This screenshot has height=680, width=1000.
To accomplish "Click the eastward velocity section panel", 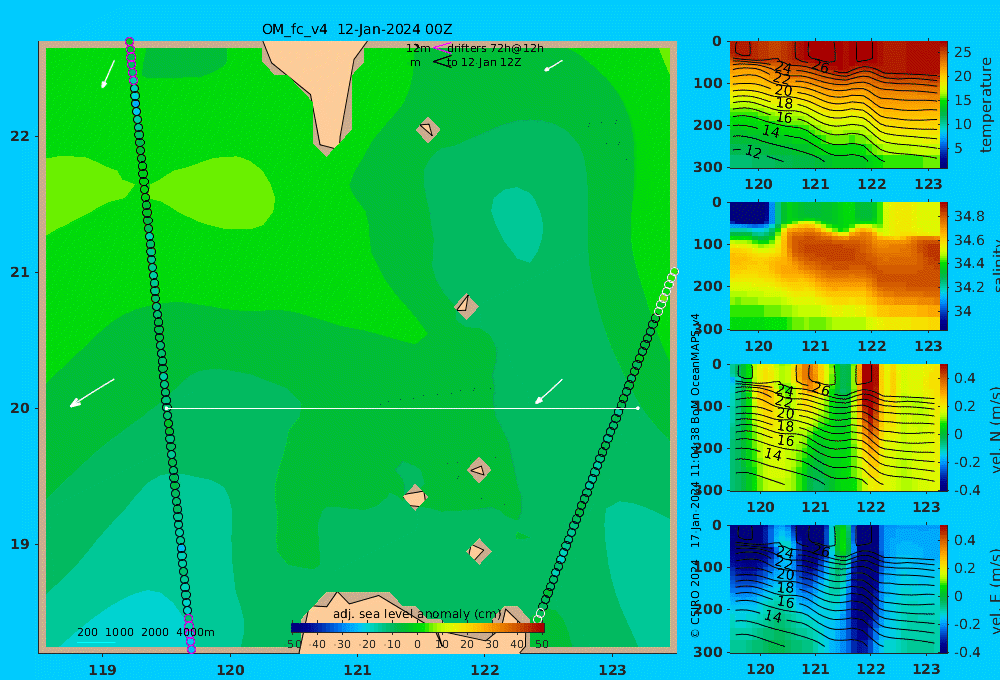I will click(x=835, y=589).
